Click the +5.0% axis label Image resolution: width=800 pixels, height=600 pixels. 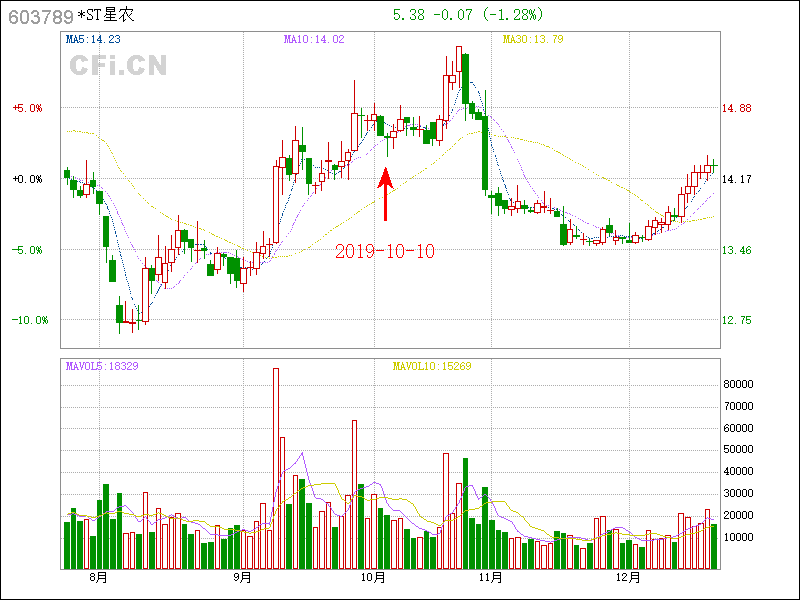28,108
